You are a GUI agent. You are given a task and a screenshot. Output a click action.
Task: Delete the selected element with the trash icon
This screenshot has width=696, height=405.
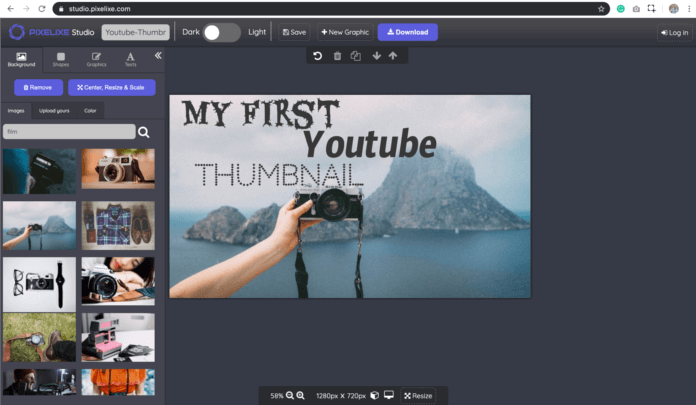pyautogui.click(x=337, y=56)
